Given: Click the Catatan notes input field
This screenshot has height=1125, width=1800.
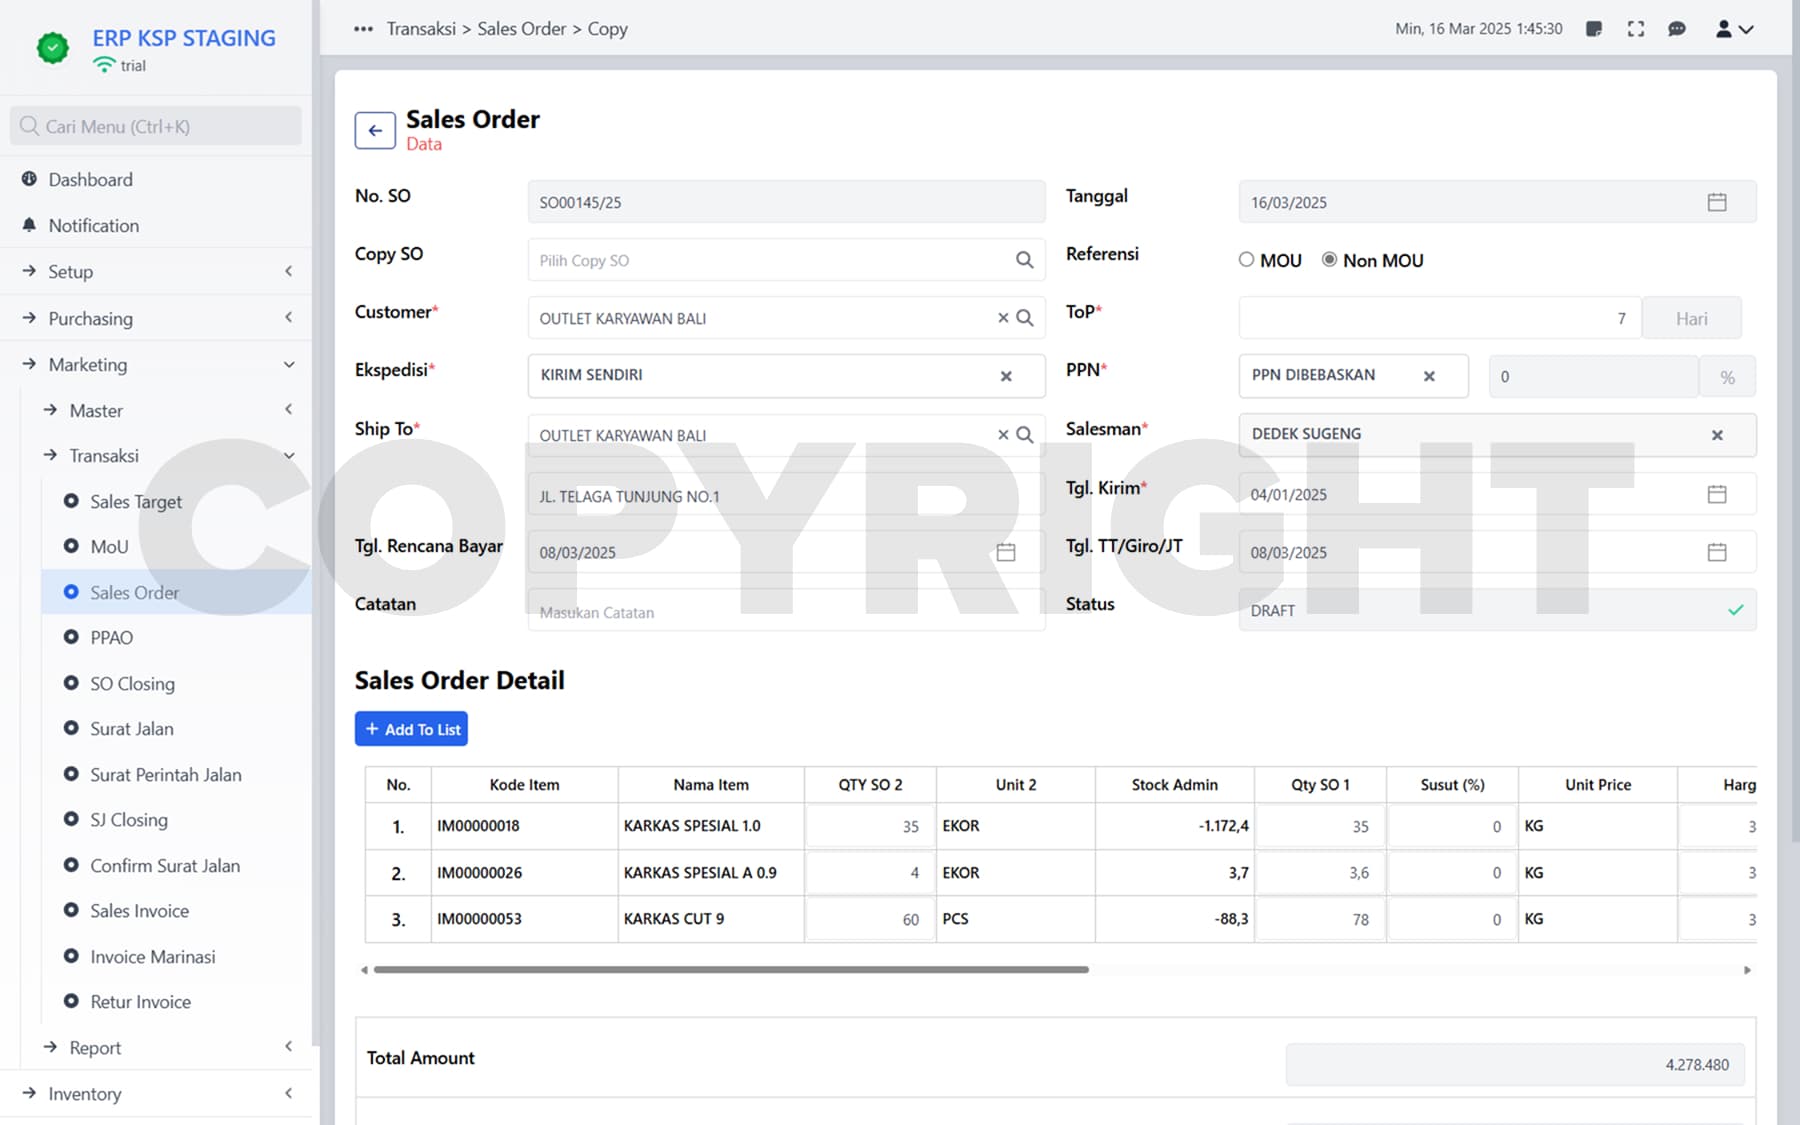Looking at the screenshot, I should pyautogui.click(x=785, y=612).
